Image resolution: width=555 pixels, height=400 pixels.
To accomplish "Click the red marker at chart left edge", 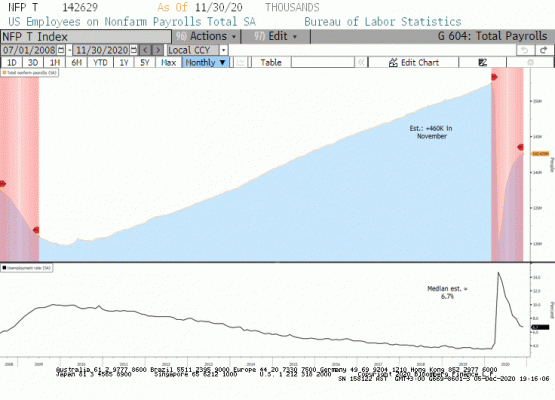I will coord(2,183).
